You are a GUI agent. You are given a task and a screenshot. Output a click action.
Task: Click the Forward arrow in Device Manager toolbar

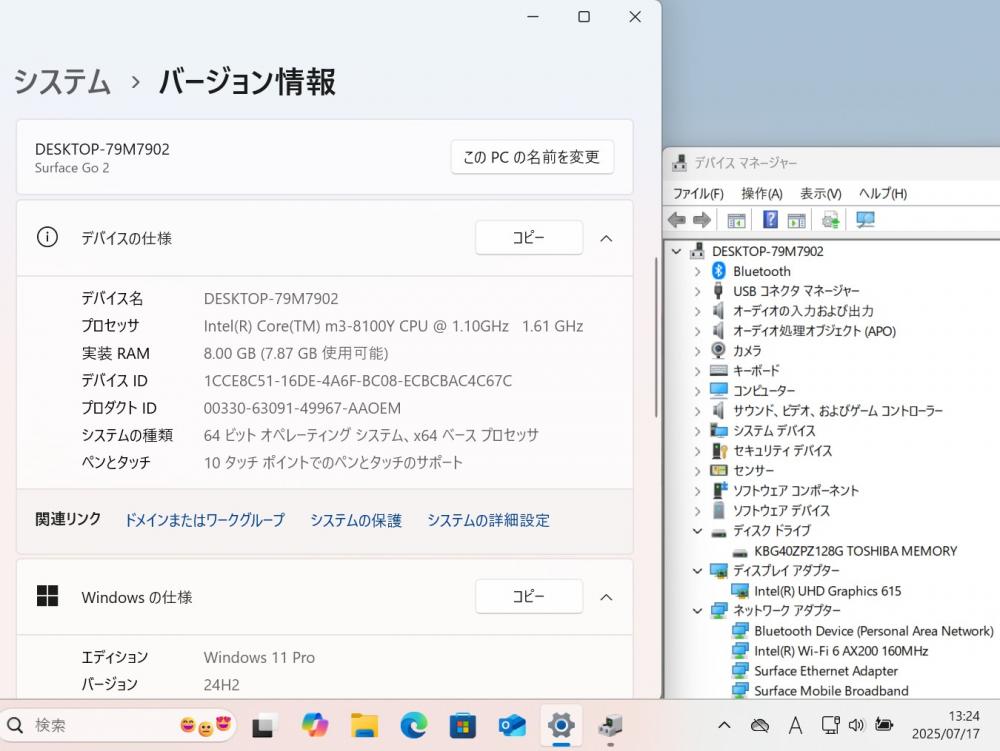pos(702,220)
